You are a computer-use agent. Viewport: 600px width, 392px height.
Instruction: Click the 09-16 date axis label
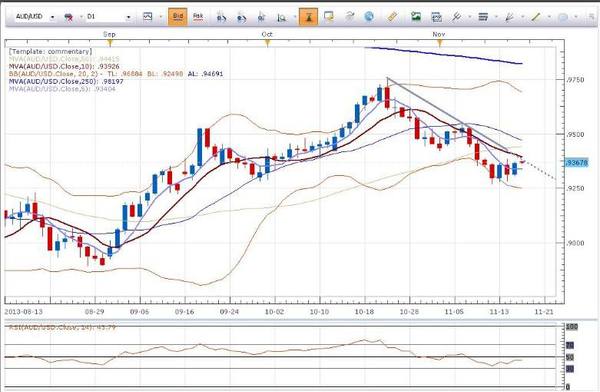pyautogui.click(x=184, y=312)
